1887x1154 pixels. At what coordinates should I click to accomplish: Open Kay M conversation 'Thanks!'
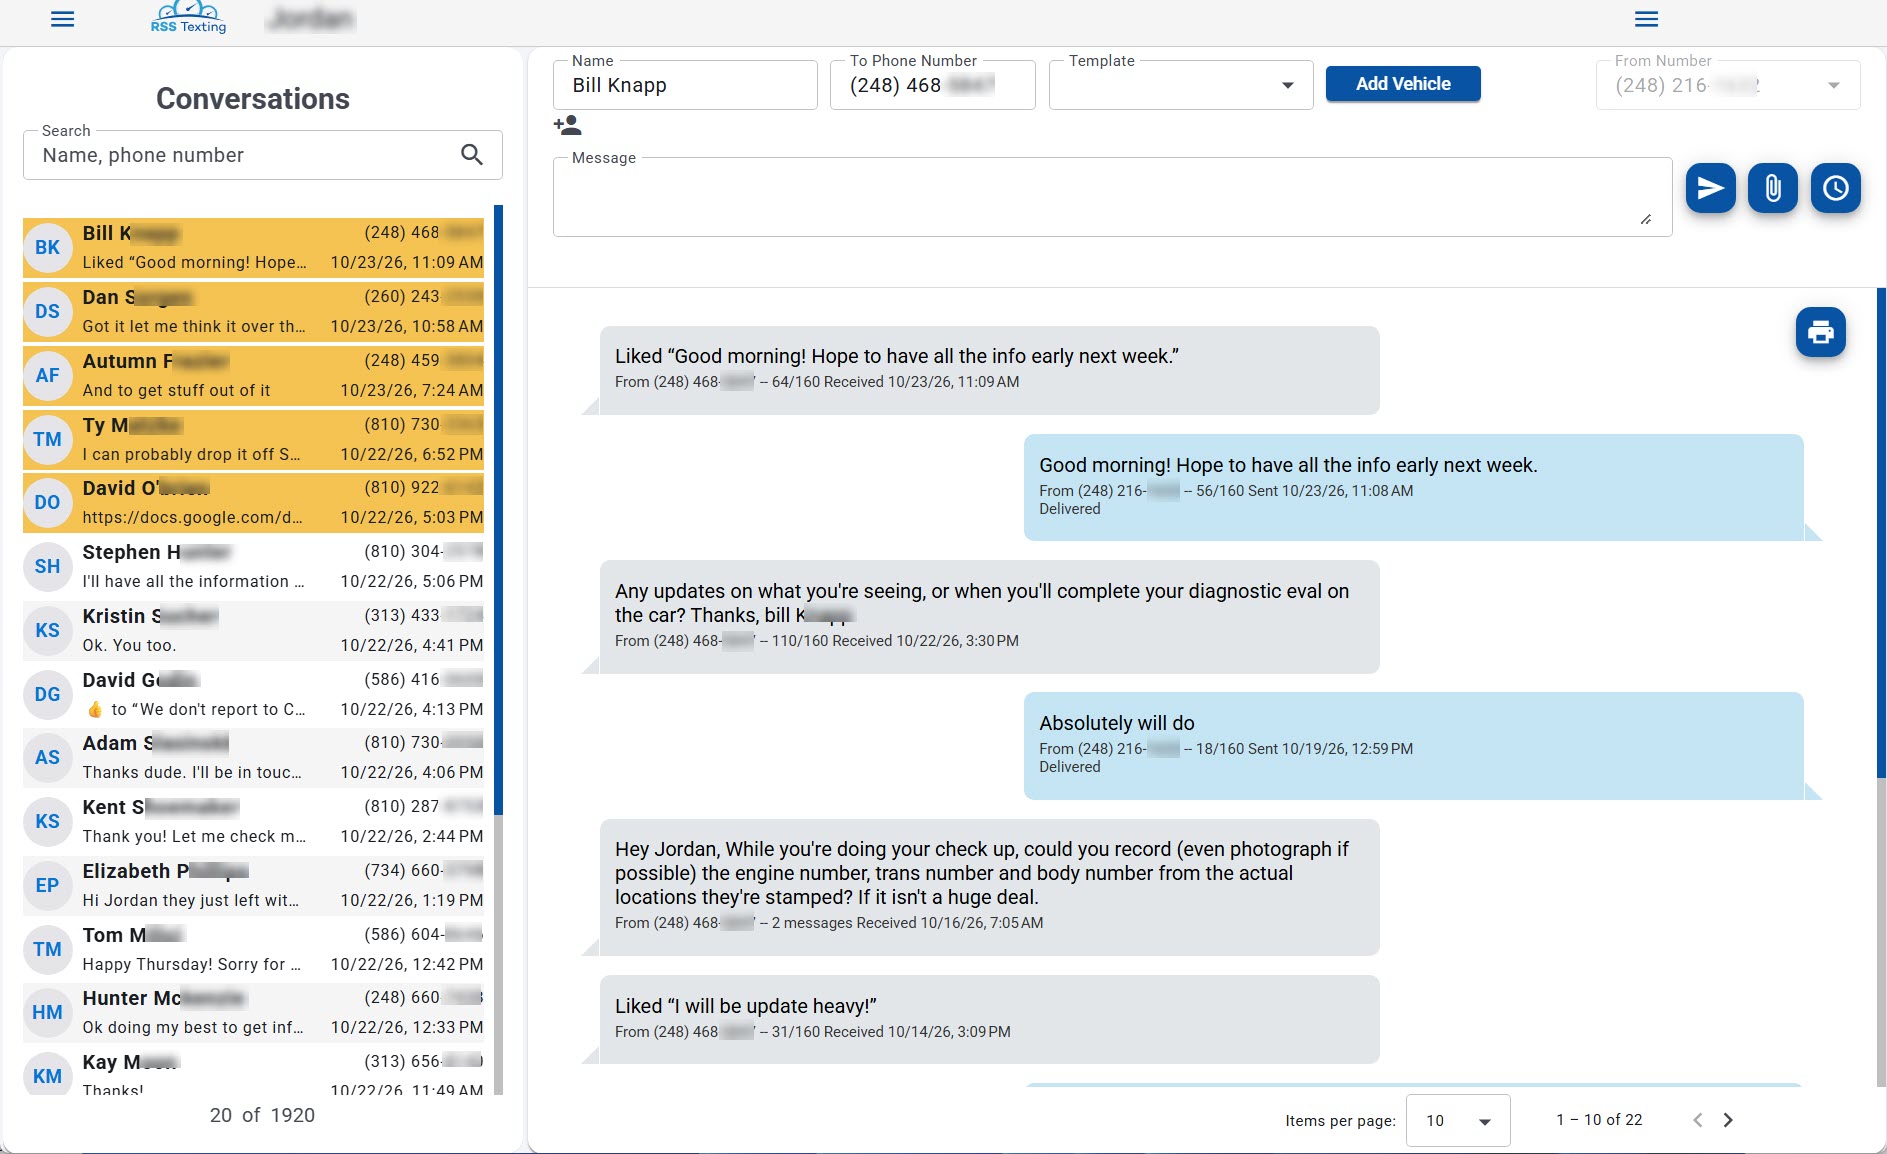(x=253, y=1072)
